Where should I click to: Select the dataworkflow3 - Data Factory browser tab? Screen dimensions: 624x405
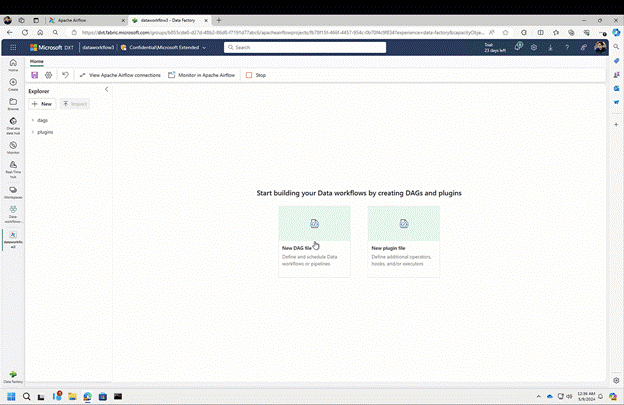[x=170, y=20]
